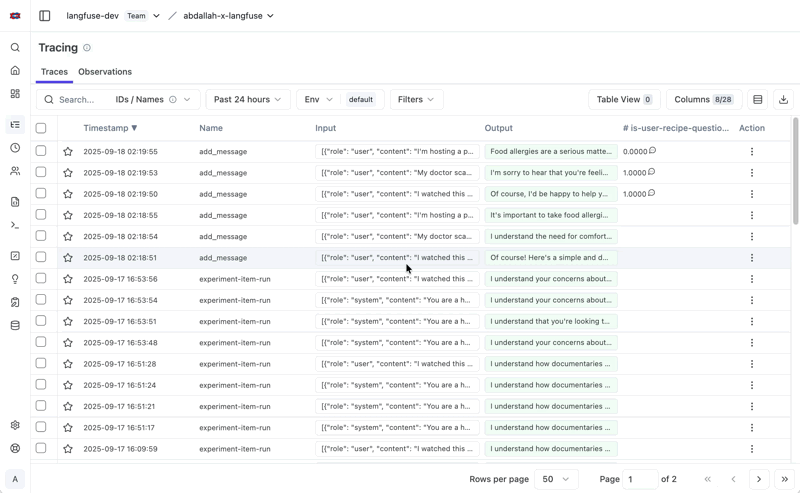This screenshot has width=800, height=493.
Task: Open the Playground terminal sidebar icon
Action: (x=15, y=225)
